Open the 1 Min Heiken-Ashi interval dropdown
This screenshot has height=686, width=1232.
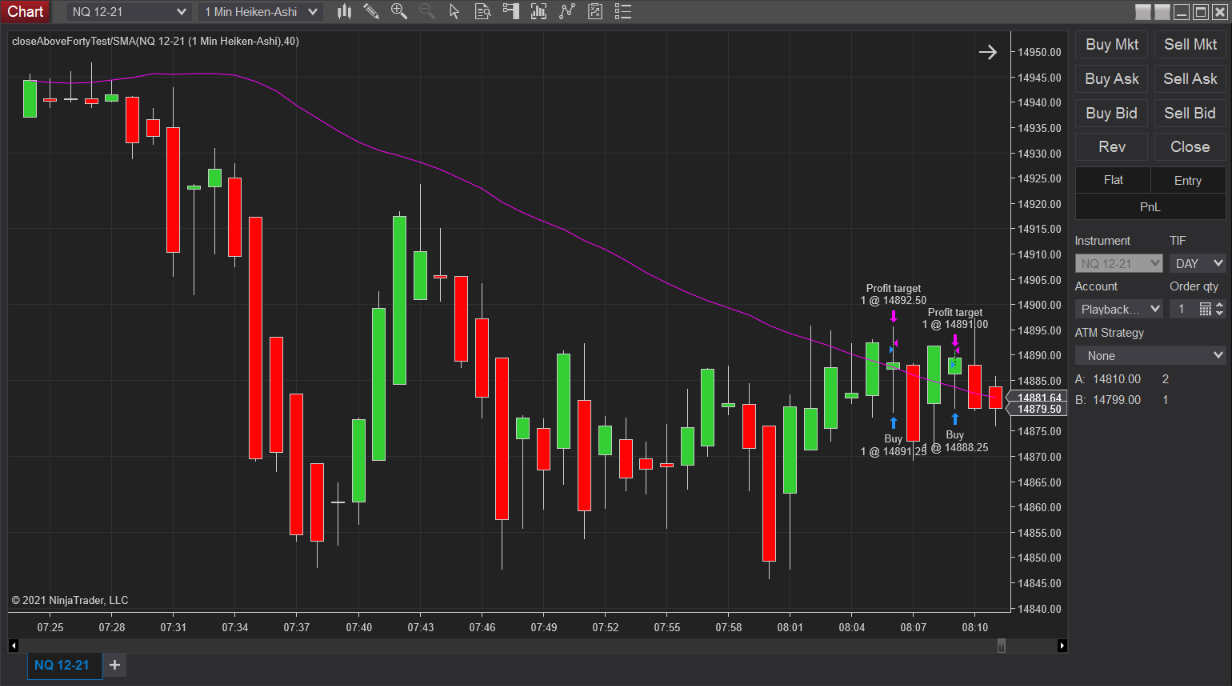click(x=260, y=11)
